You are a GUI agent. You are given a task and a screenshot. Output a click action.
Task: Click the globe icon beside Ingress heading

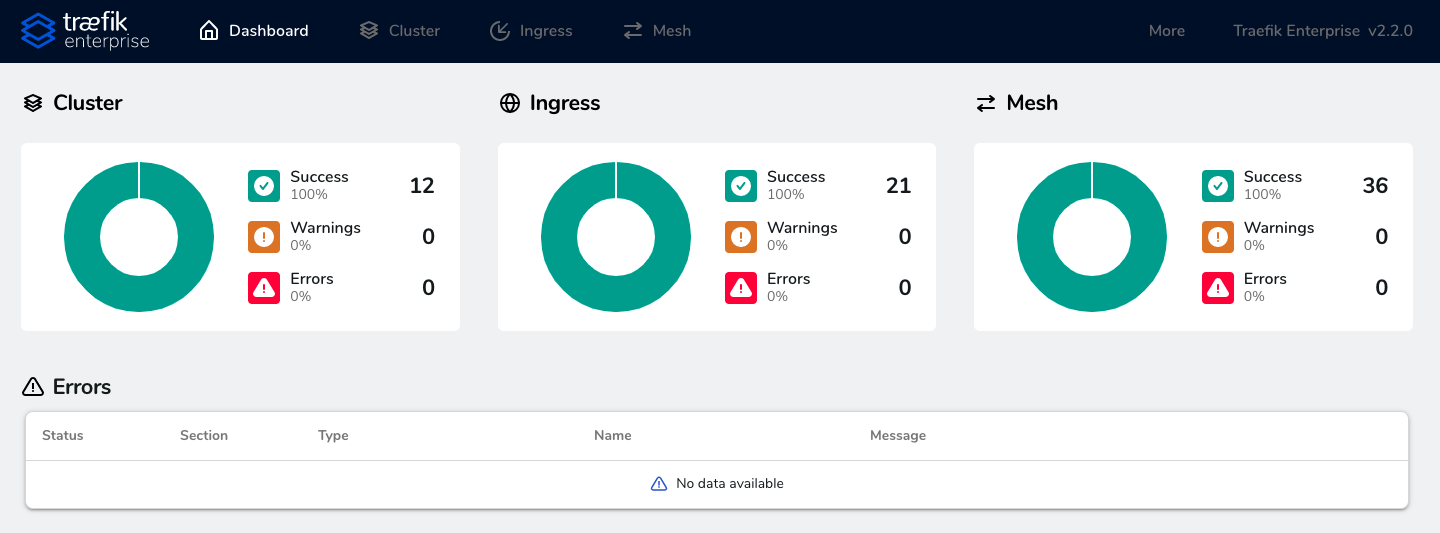click(x=510, y=103)
